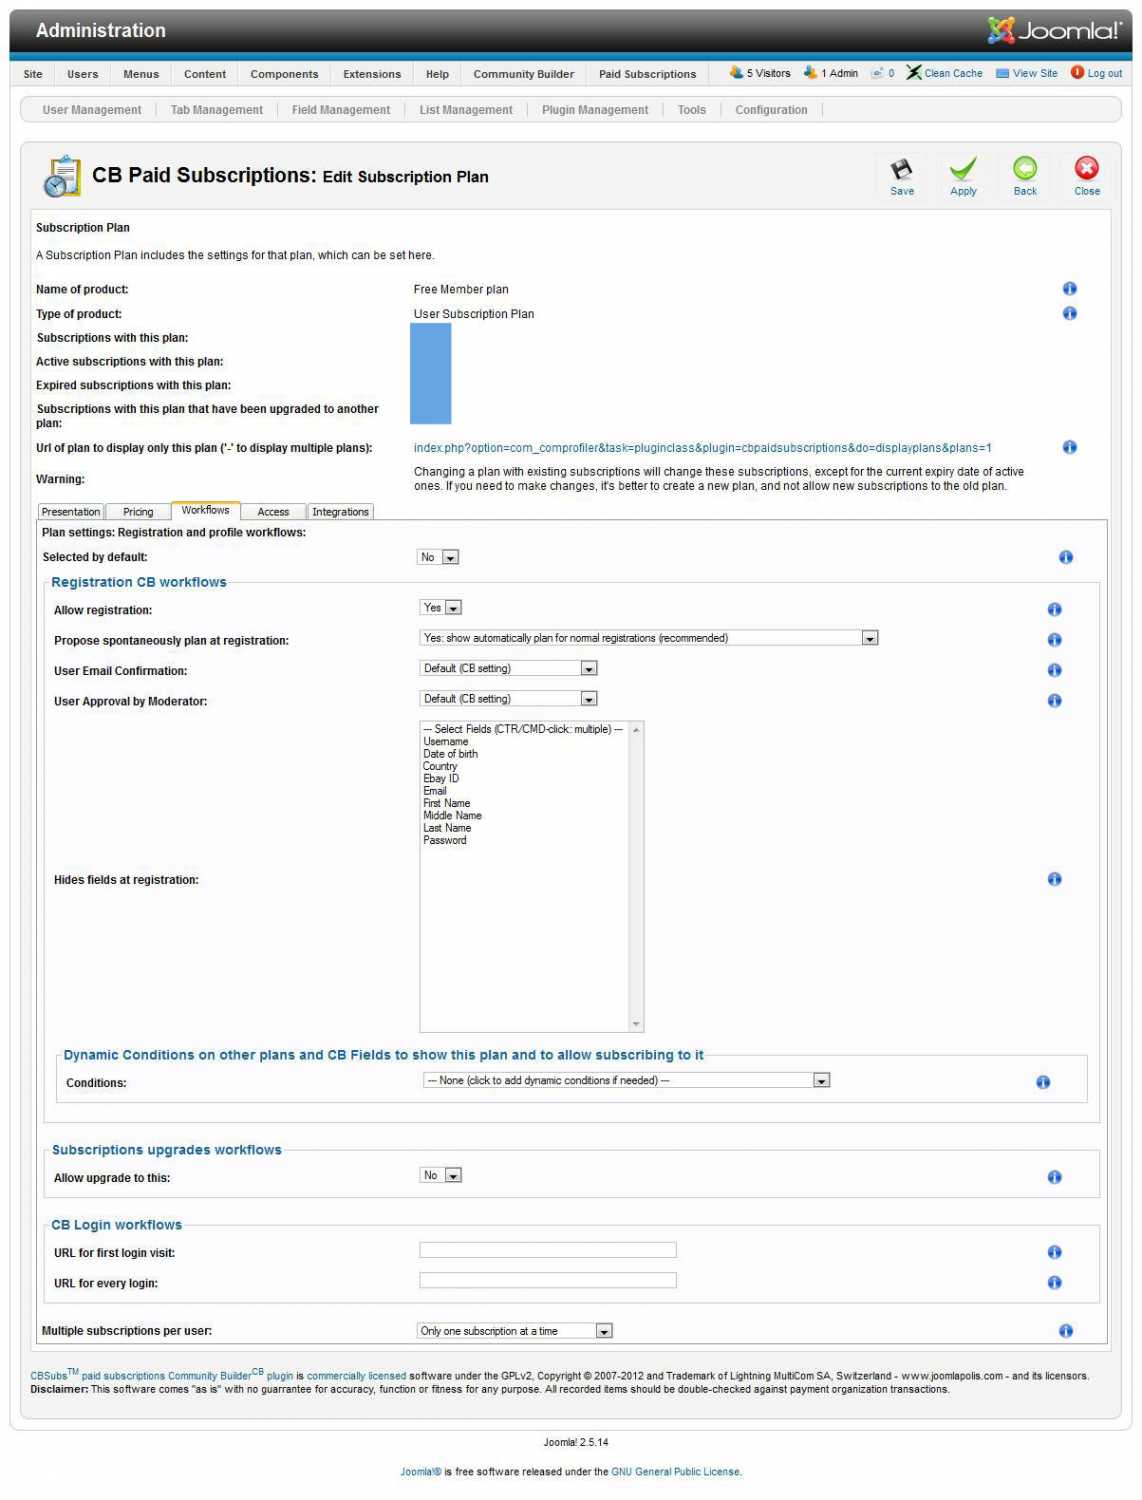Open info icon for Conditions row
This screenshot has height=1500, width=1142.
[x=1043, y=1082]
